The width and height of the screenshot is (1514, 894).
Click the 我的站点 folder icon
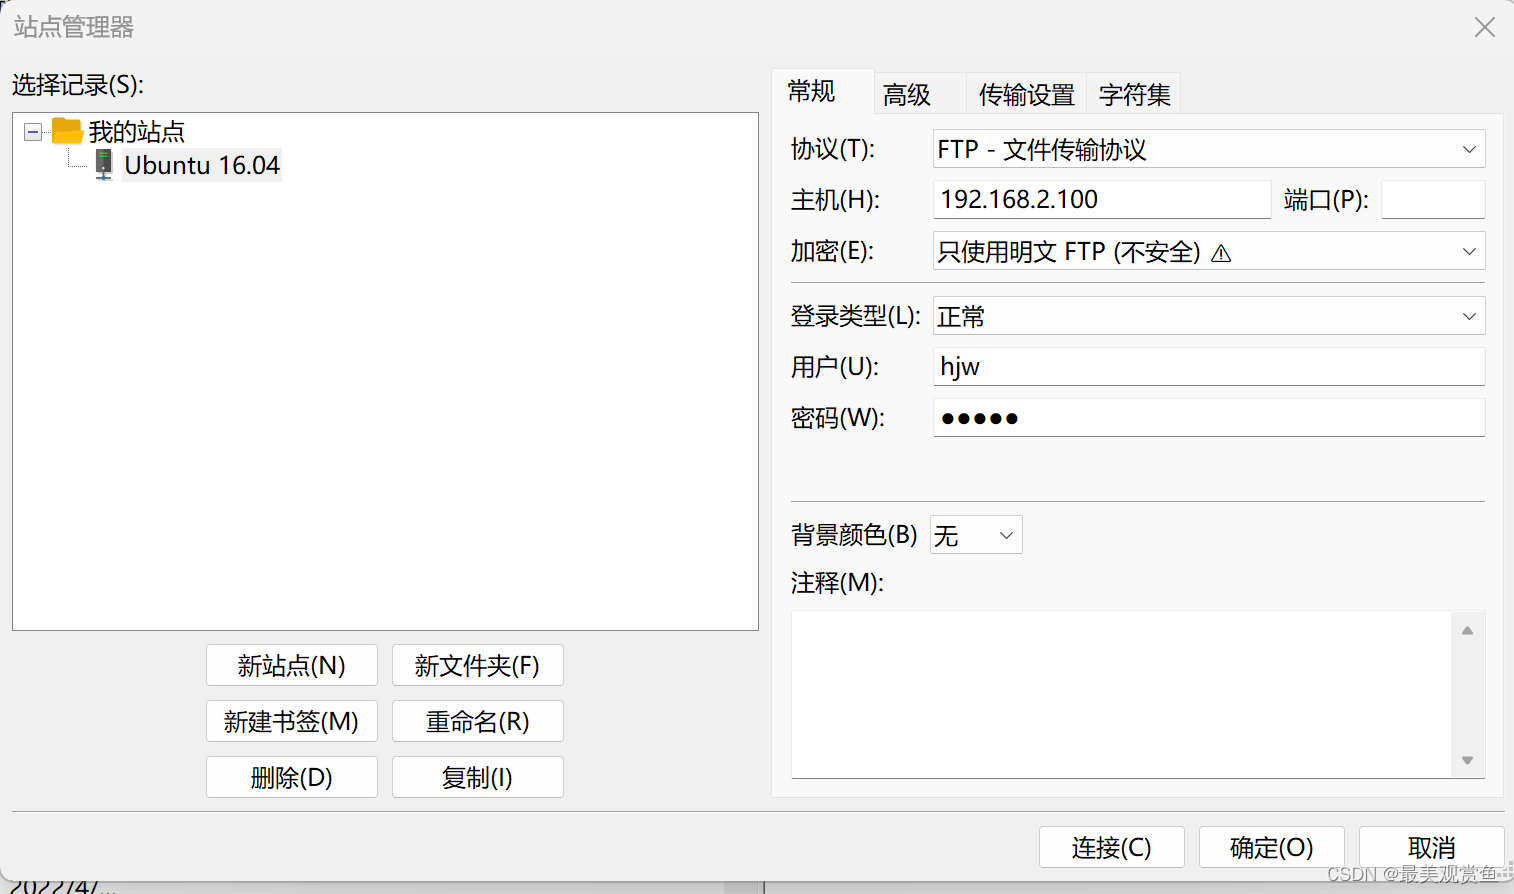click(x=67, y=131)
